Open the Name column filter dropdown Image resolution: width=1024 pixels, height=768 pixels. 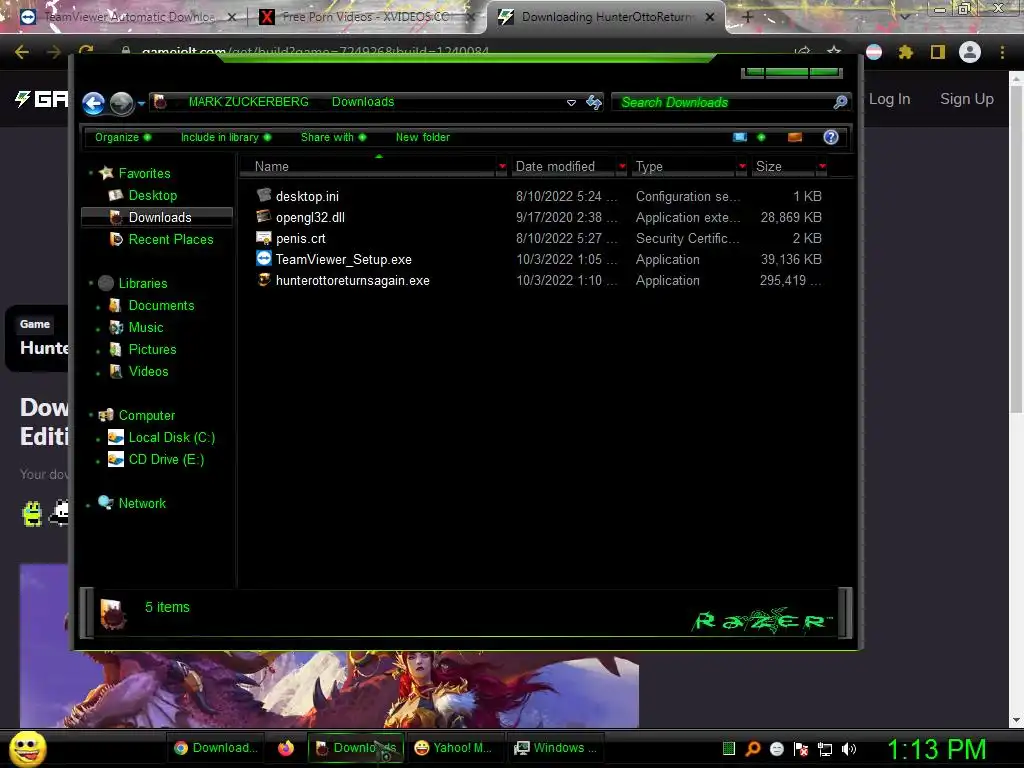coord(502,167)
